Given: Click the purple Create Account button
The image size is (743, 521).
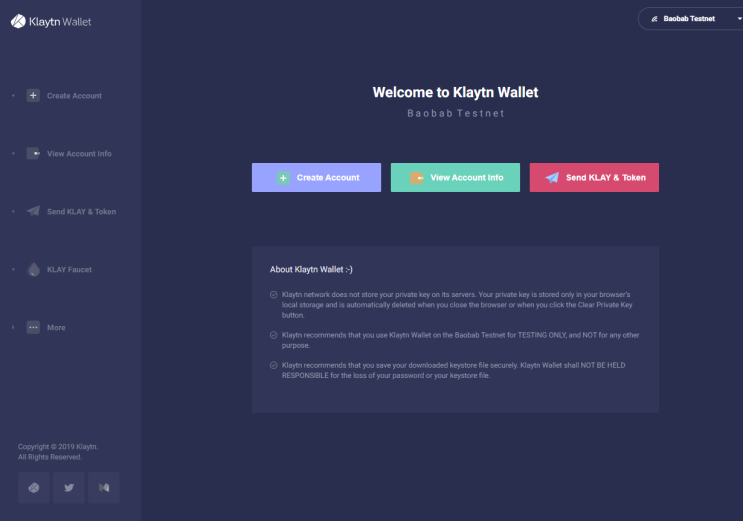Looking at the screenshot, I should coord(316,177).
